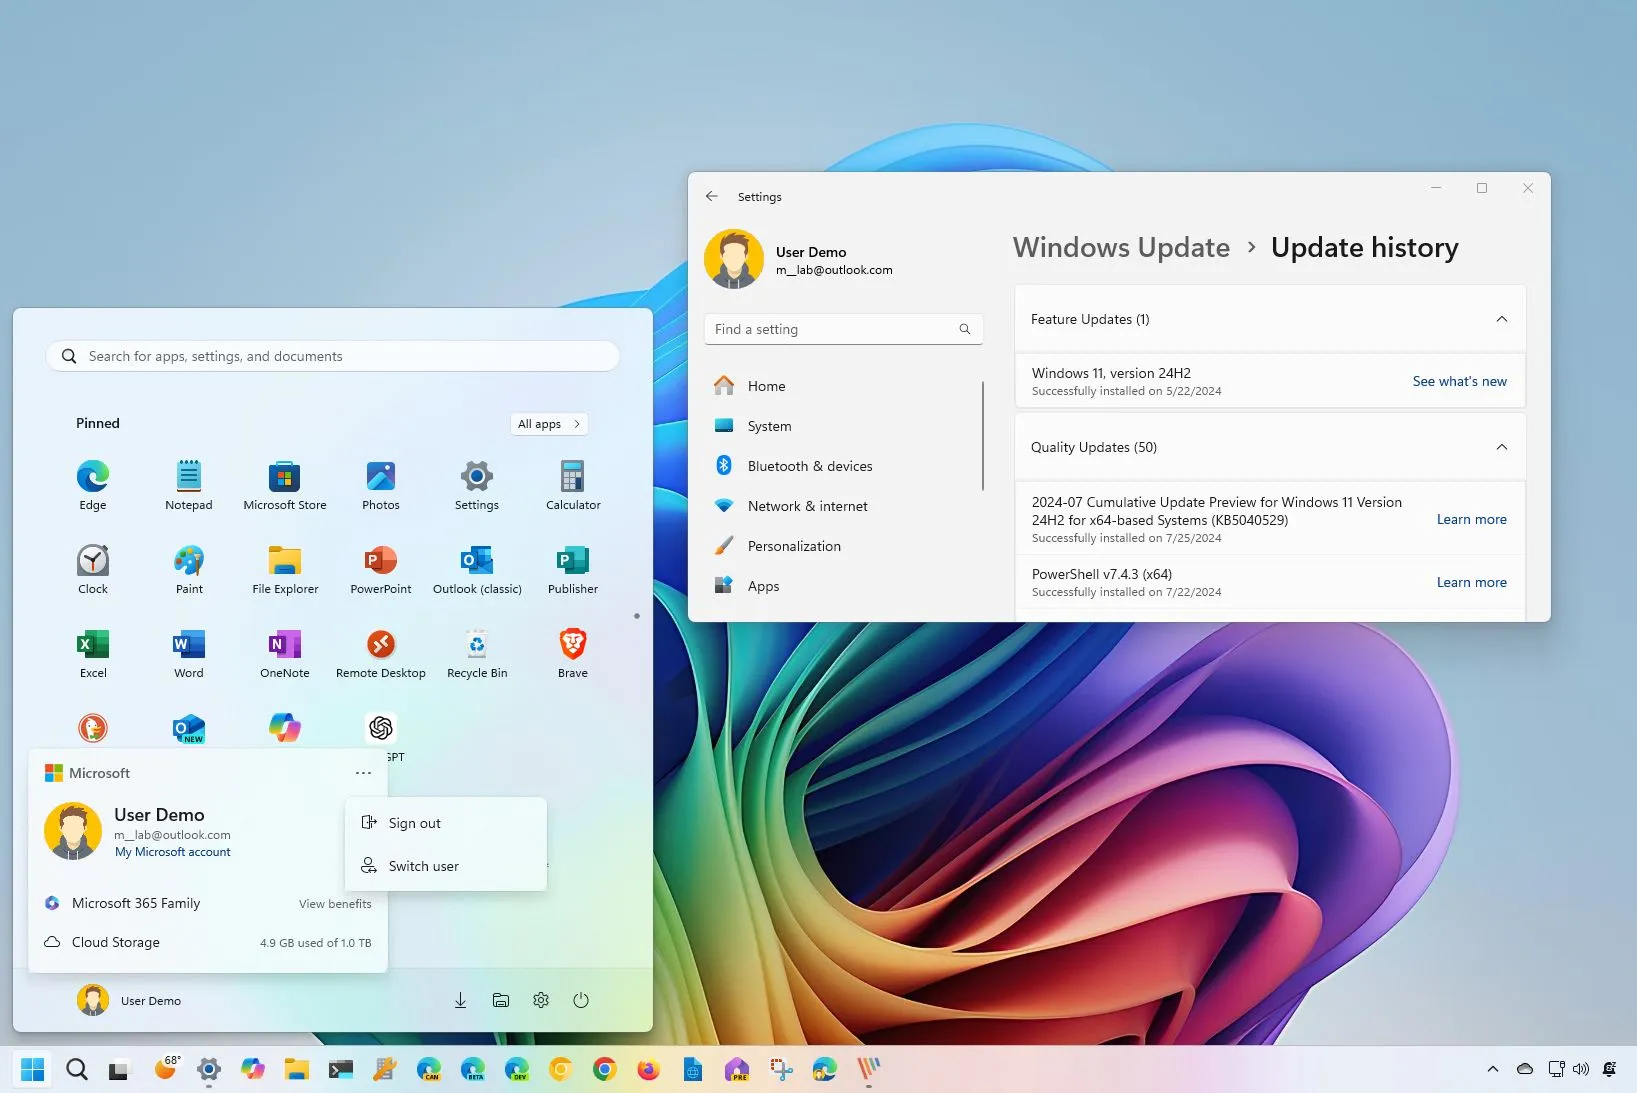Image resolution: width=1637 pixels, height=1093 pixels.
Task: Launch Google Chrome from the taskbar
Action: click(605, 1069)
